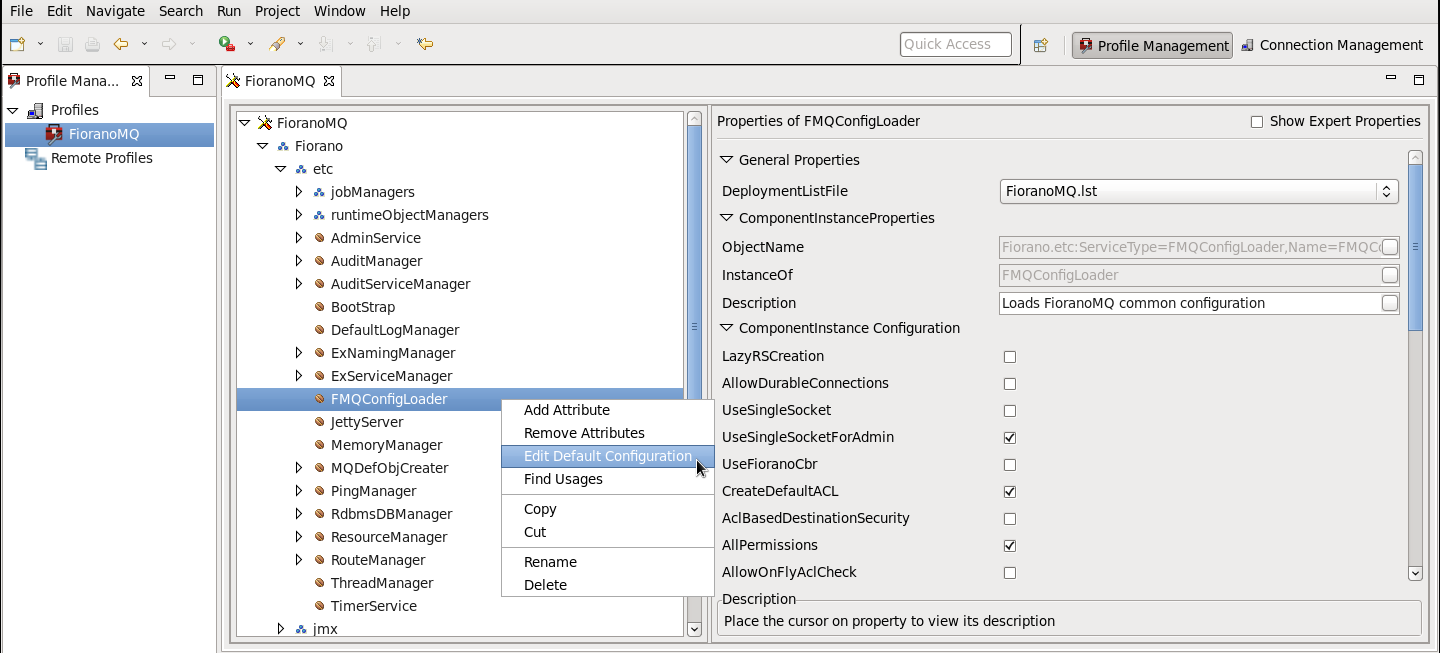This screenshot has height=653, width=1440.
Task: Click the New wizard toolbar icon
Action: coord(18,44)
